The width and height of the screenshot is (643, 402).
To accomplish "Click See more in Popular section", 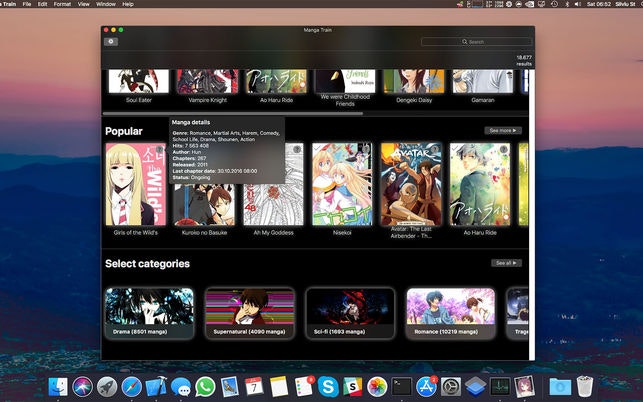I will (503, 130).
